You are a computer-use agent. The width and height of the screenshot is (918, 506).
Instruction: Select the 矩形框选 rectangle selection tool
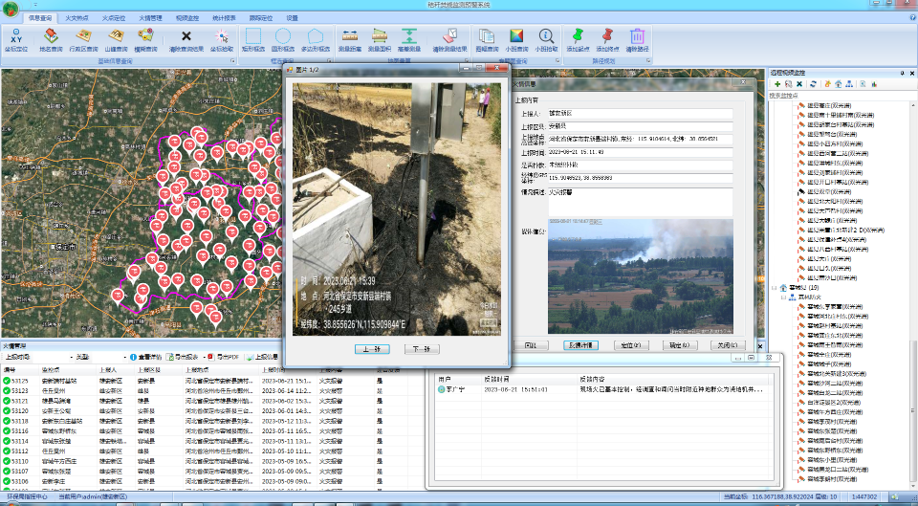click(254, 38)
